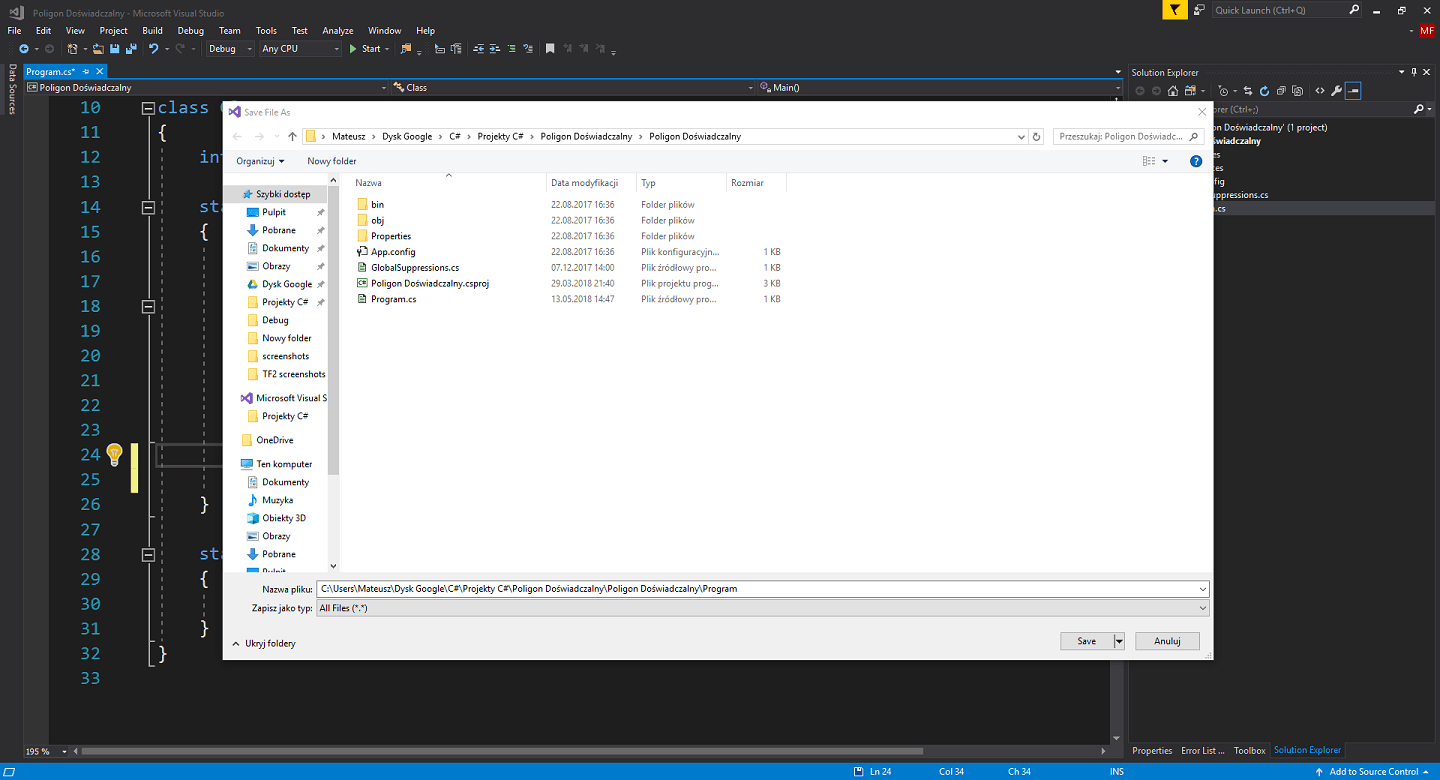Image resolution: width=1440 pixels, height=780 pixels.
Task: Open Properties via the wrench icon
Action: pyautogui.click(x=1337, y=90)
